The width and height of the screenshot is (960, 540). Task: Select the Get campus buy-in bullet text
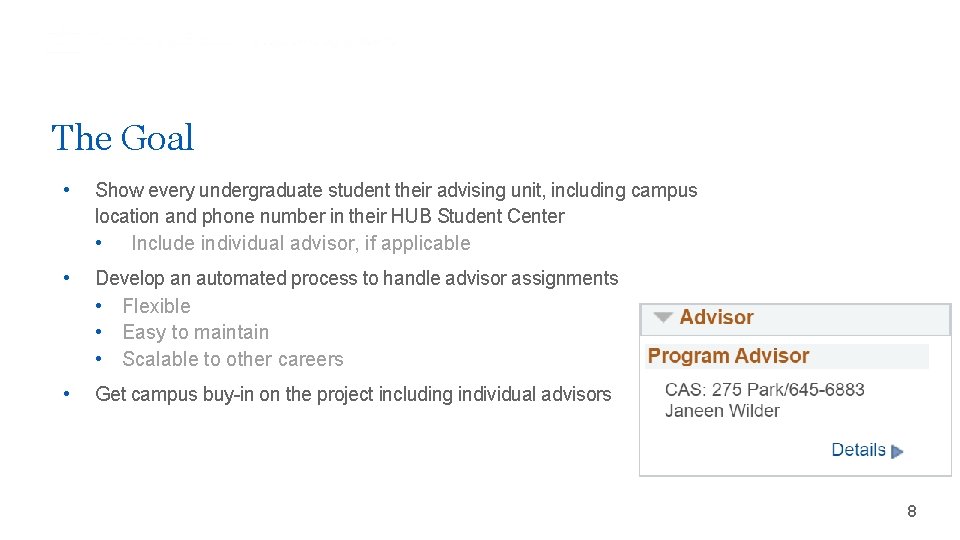(x=353, y=394)
